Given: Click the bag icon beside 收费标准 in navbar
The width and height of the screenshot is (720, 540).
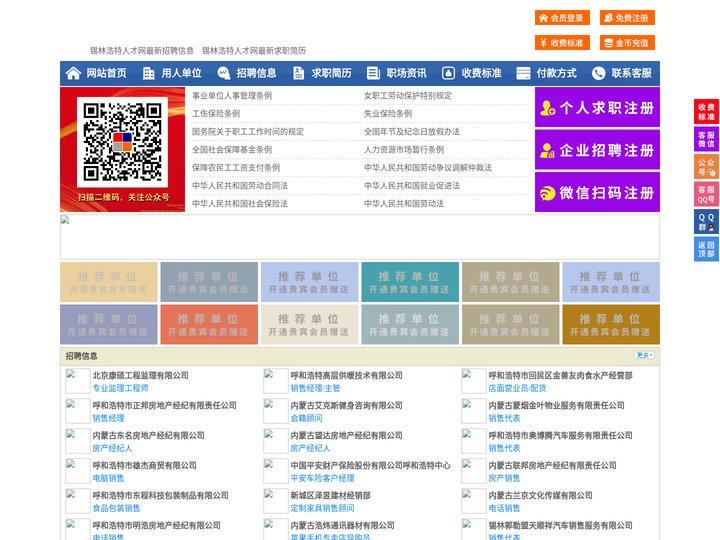Looking at the screenshot, I should click(x=448, y=73).
